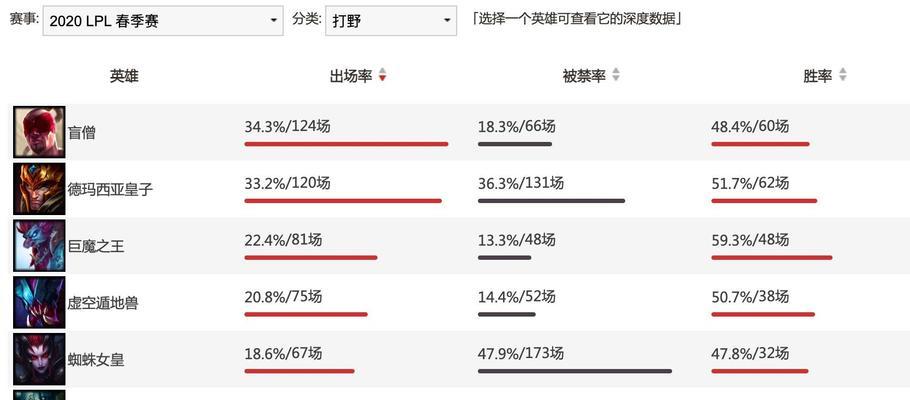The image size is (910, 400).
Task: Sort by 被禁率 using its arrow icon
Action: (616, 75)
